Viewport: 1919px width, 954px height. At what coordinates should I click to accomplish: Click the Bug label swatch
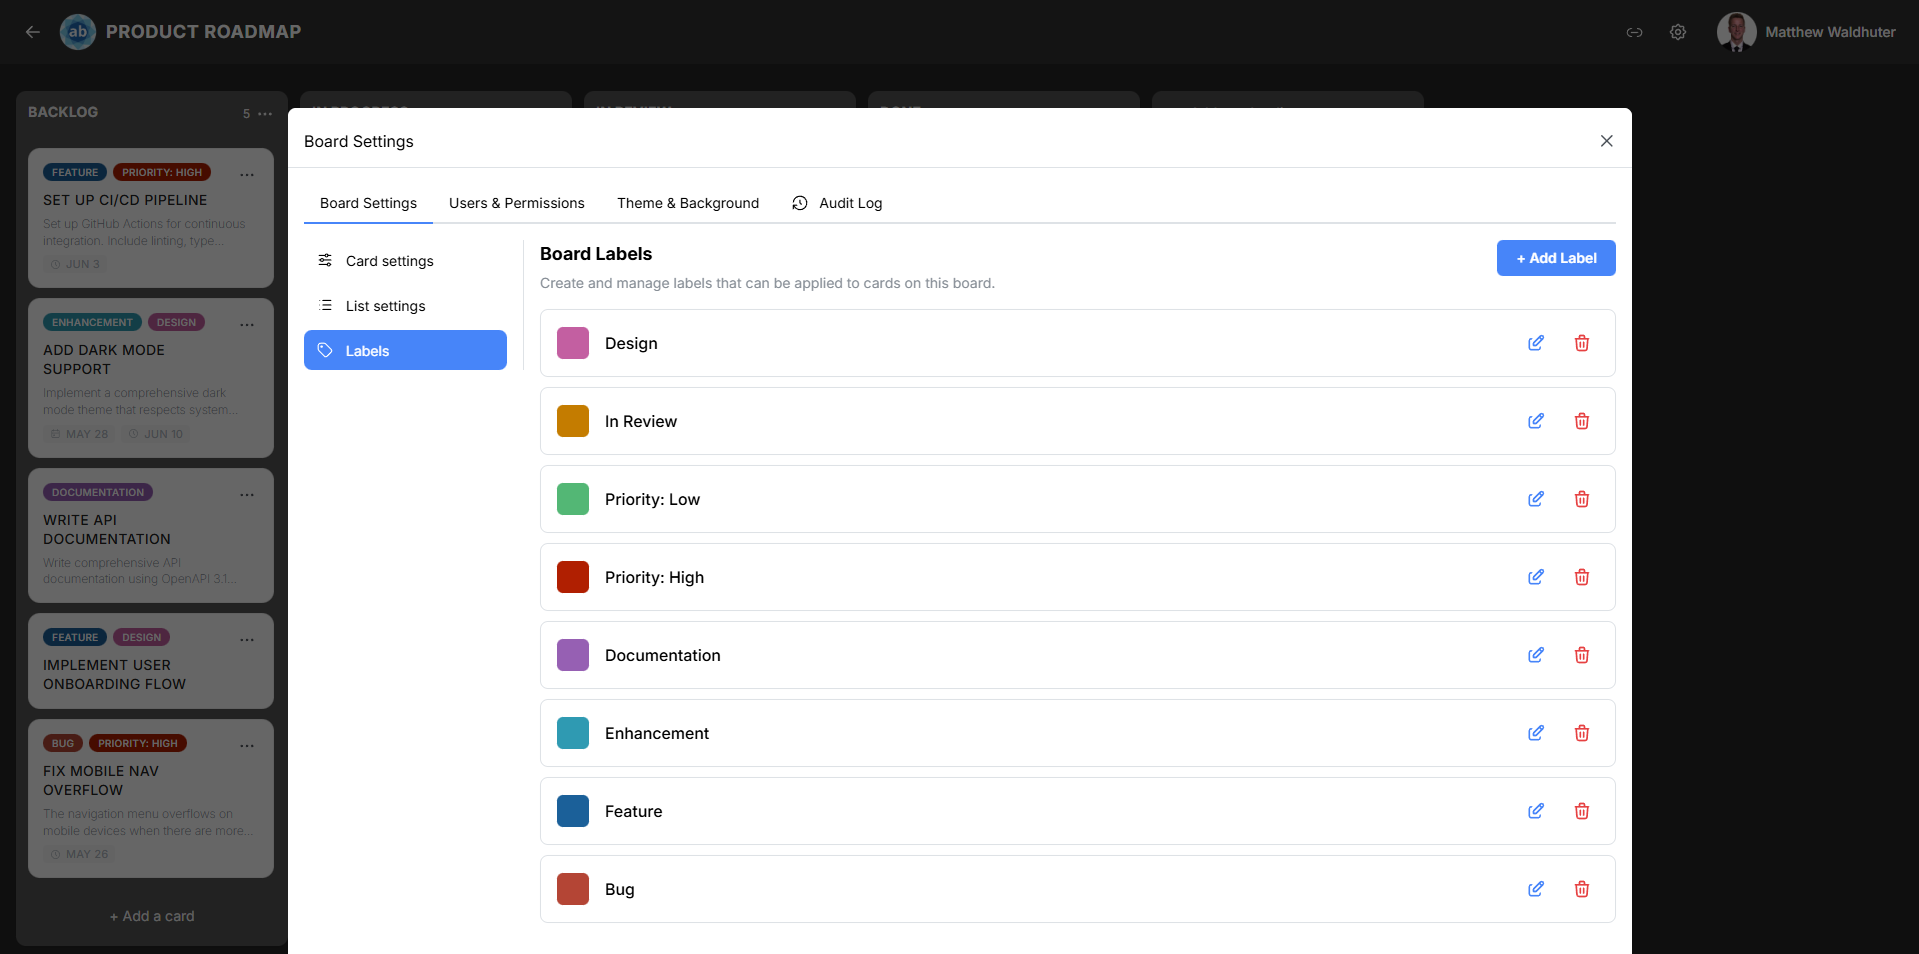coord(573,889)
